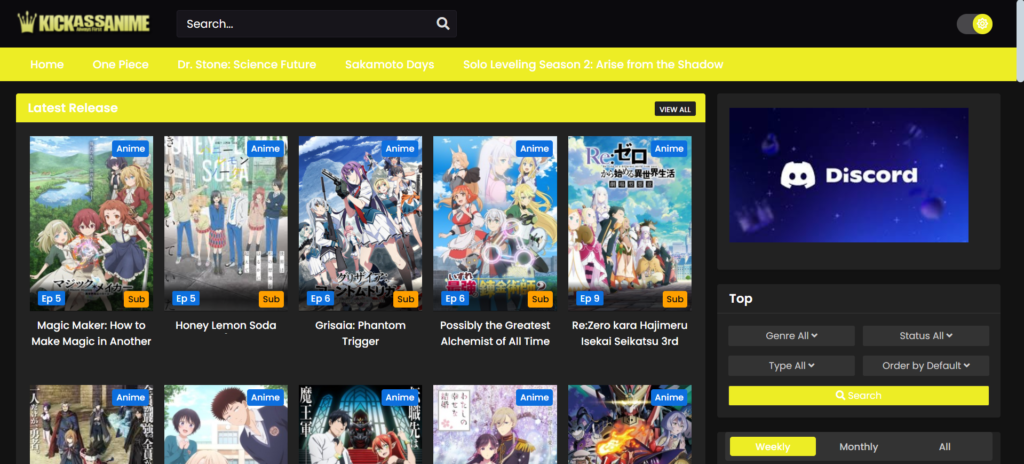Click Sub badge on Honey Lemon Soda

[271, 299]
